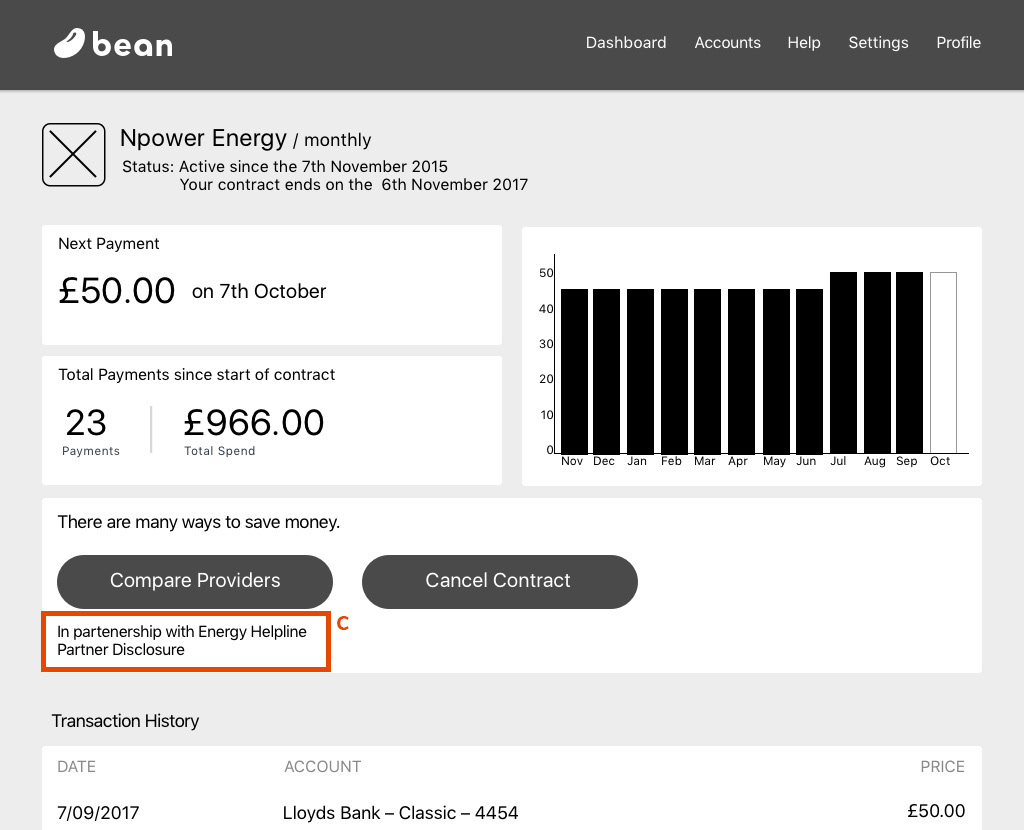Click the PRICE column header

(942, 767)
